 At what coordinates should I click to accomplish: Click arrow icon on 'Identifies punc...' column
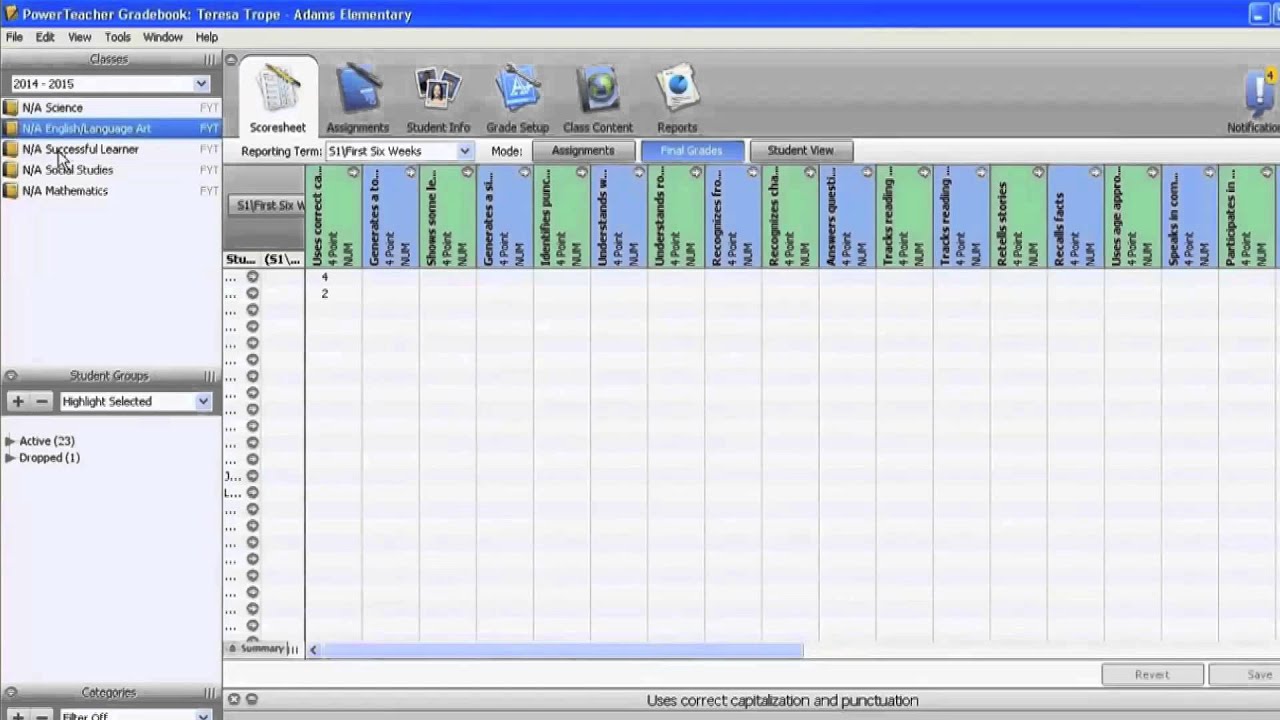[581, 173]
